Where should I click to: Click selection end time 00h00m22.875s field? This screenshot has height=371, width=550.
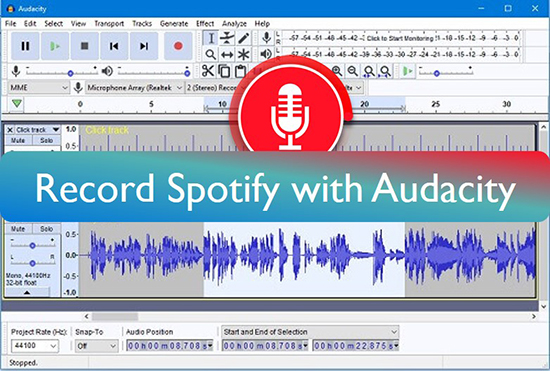[x=356, y=346]
